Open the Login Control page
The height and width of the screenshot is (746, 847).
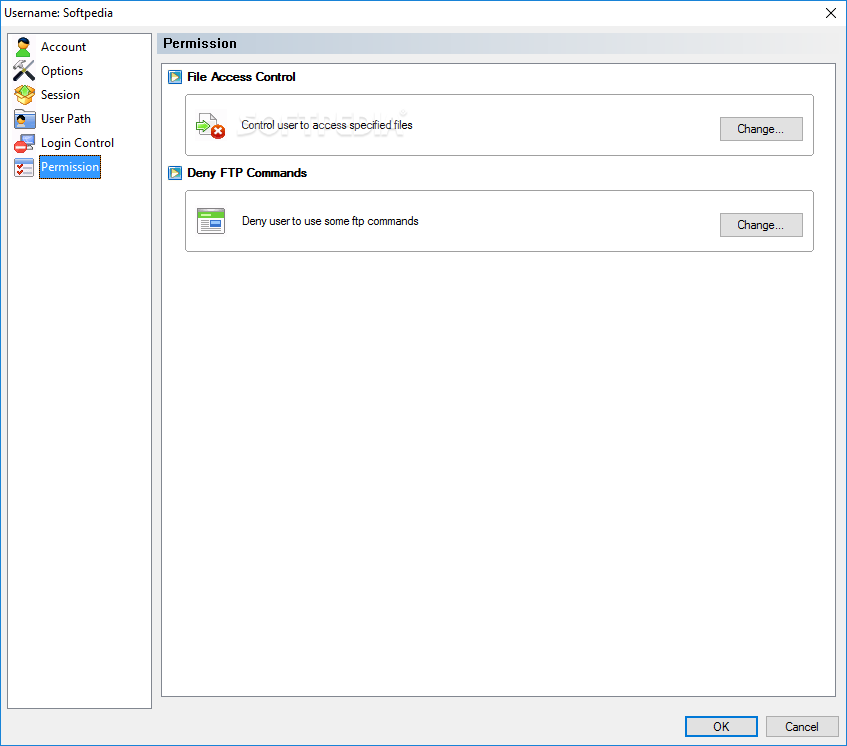coord(77,143)
